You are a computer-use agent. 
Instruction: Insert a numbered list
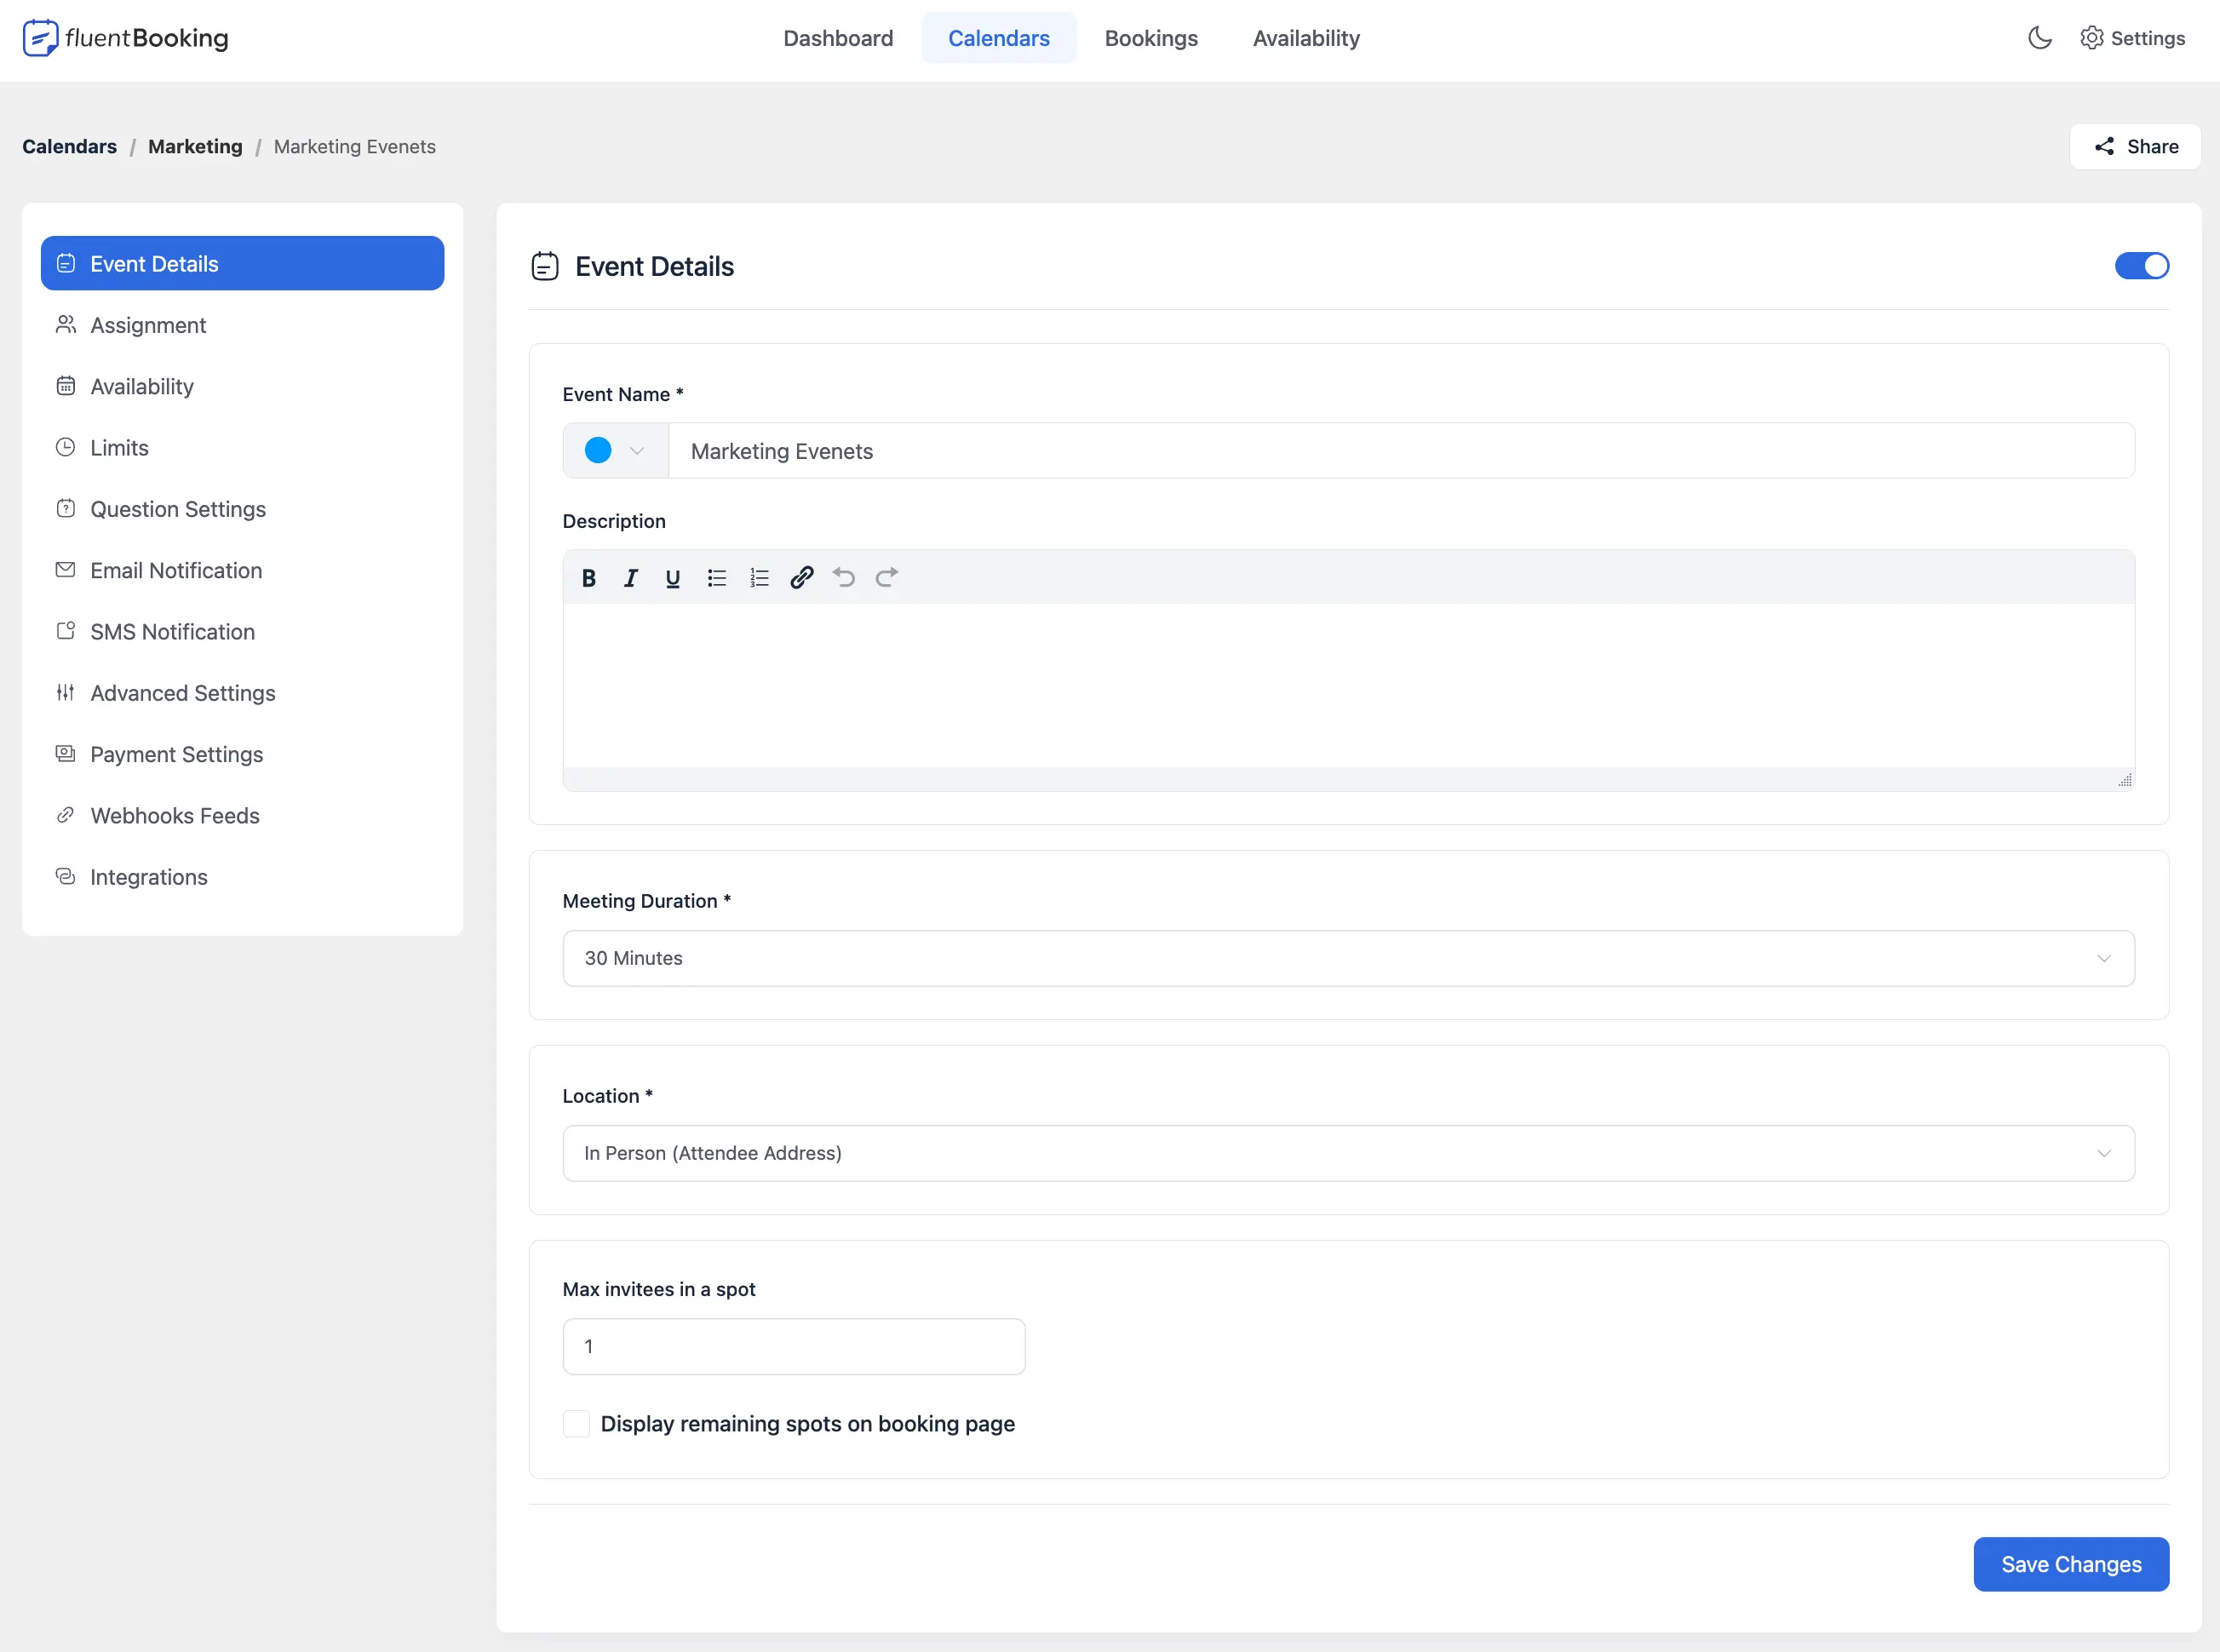tap(759, 578)
